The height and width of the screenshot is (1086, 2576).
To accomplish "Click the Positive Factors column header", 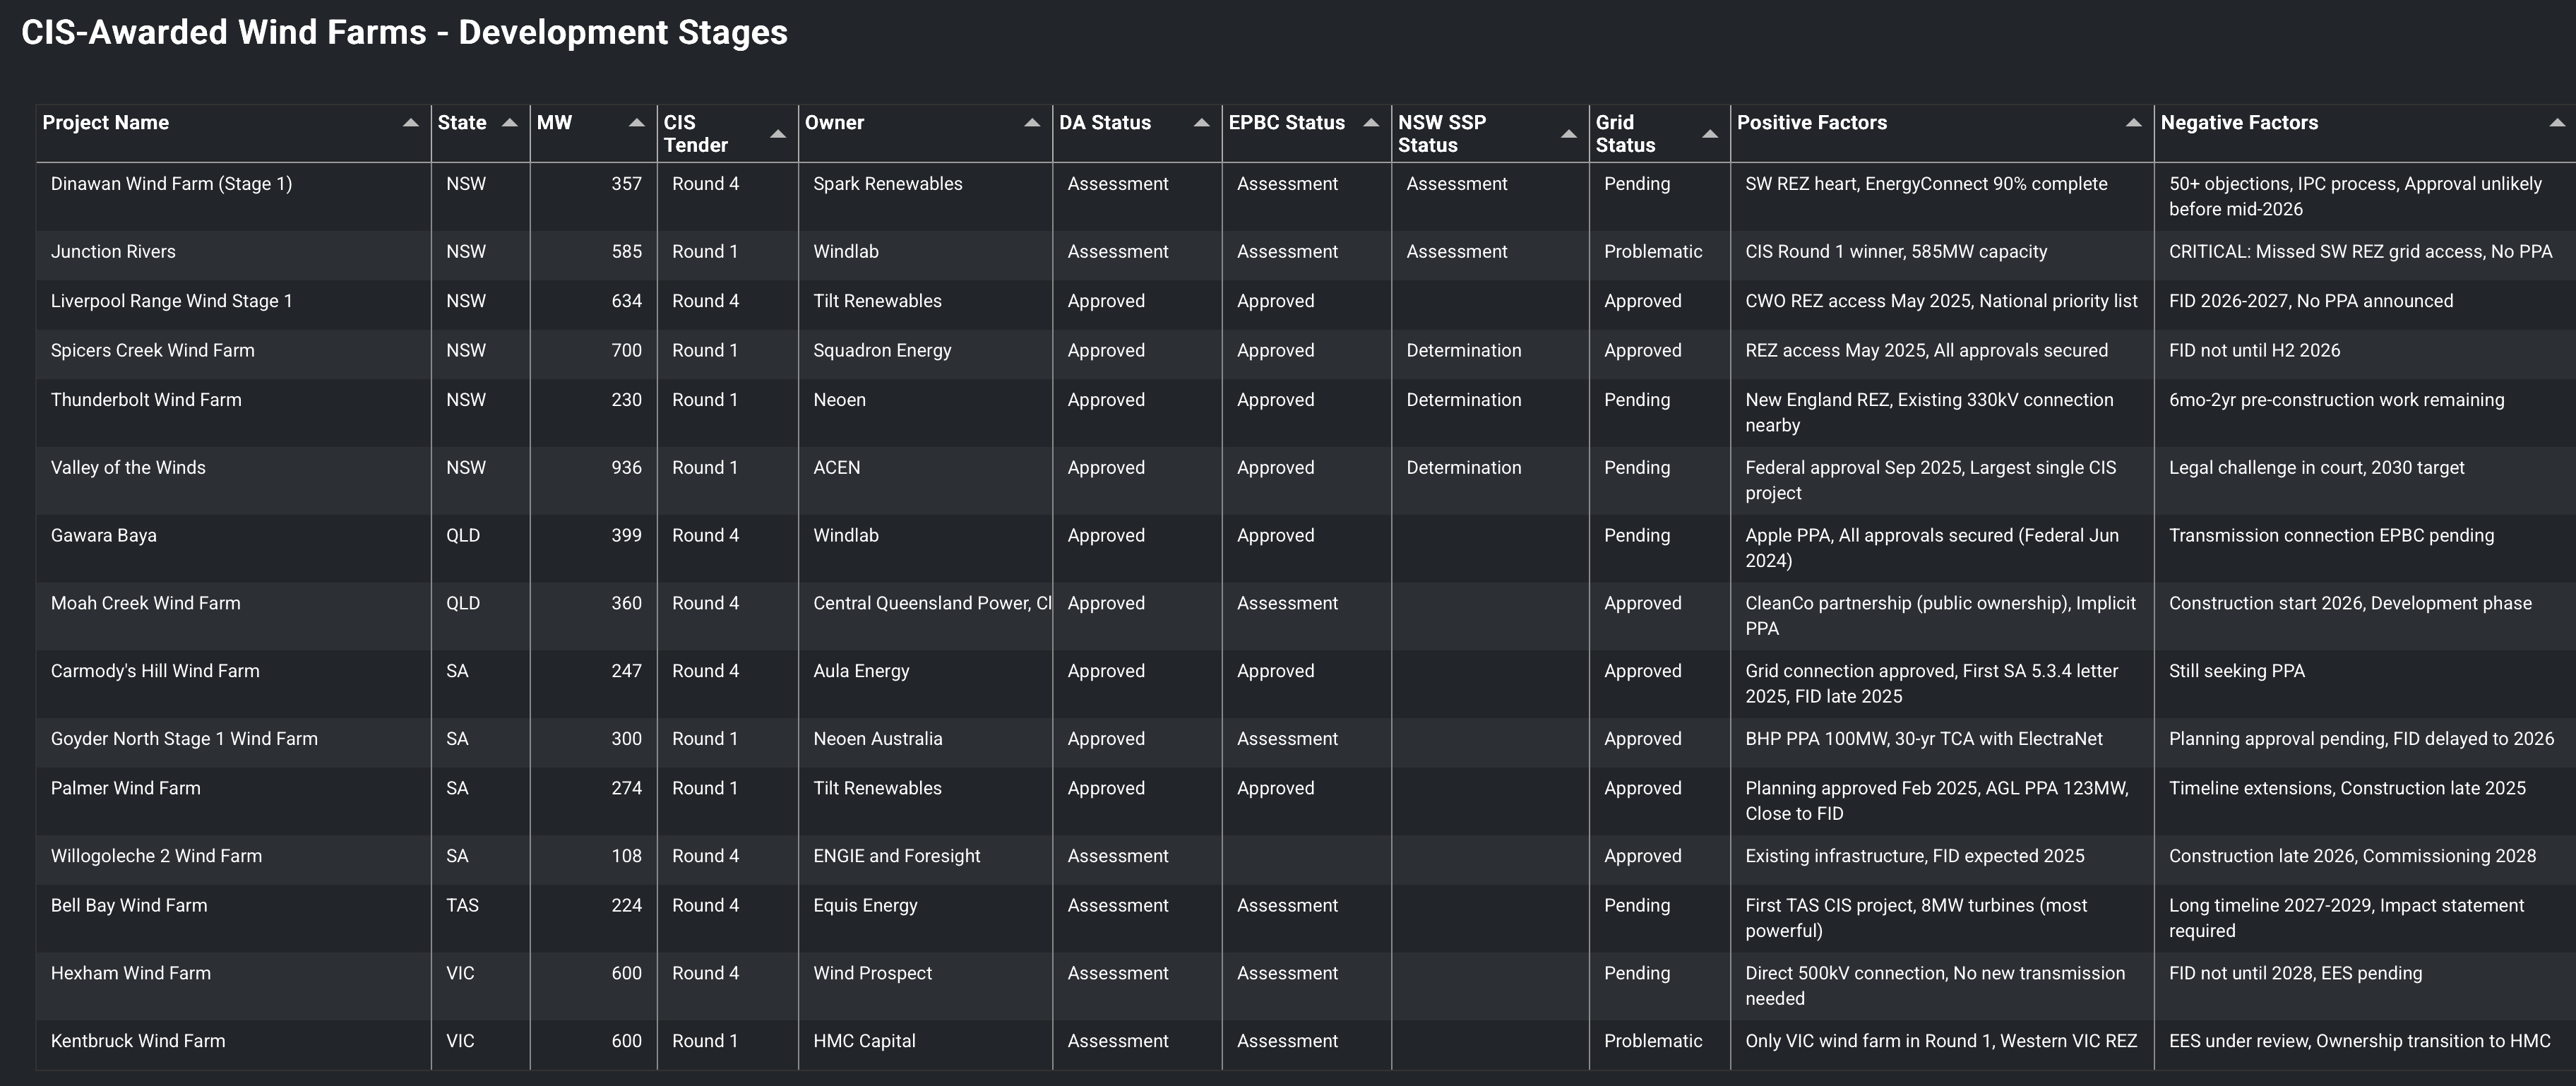I will tap(1811, 123).
